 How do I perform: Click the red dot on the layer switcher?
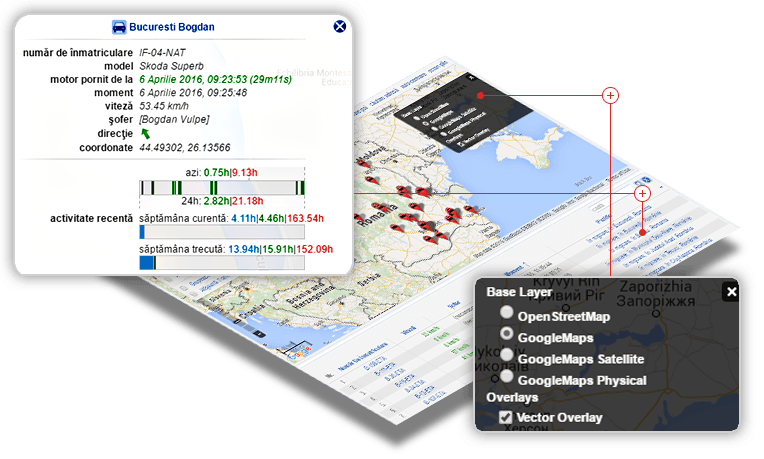[x=481, y=96]
